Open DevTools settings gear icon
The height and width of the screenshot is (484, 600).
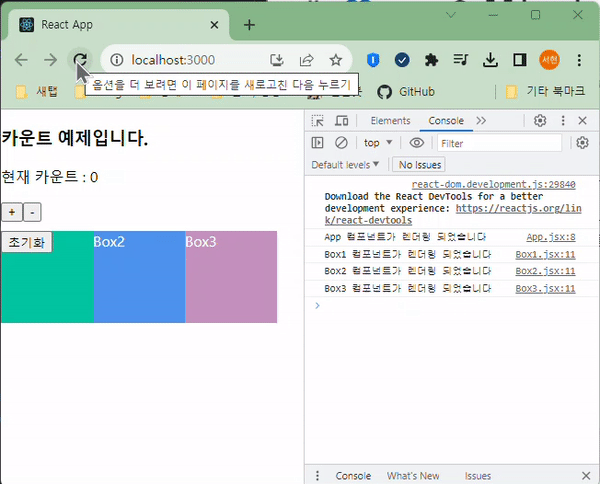click(540, 121)
